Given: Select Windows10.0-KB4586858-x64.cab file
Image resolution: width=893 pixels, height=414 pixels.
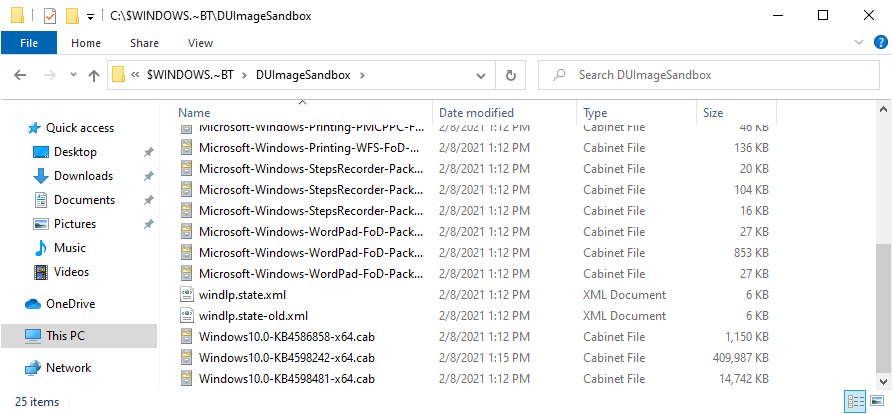Looking at the screenshot, I should pos(286,337).
